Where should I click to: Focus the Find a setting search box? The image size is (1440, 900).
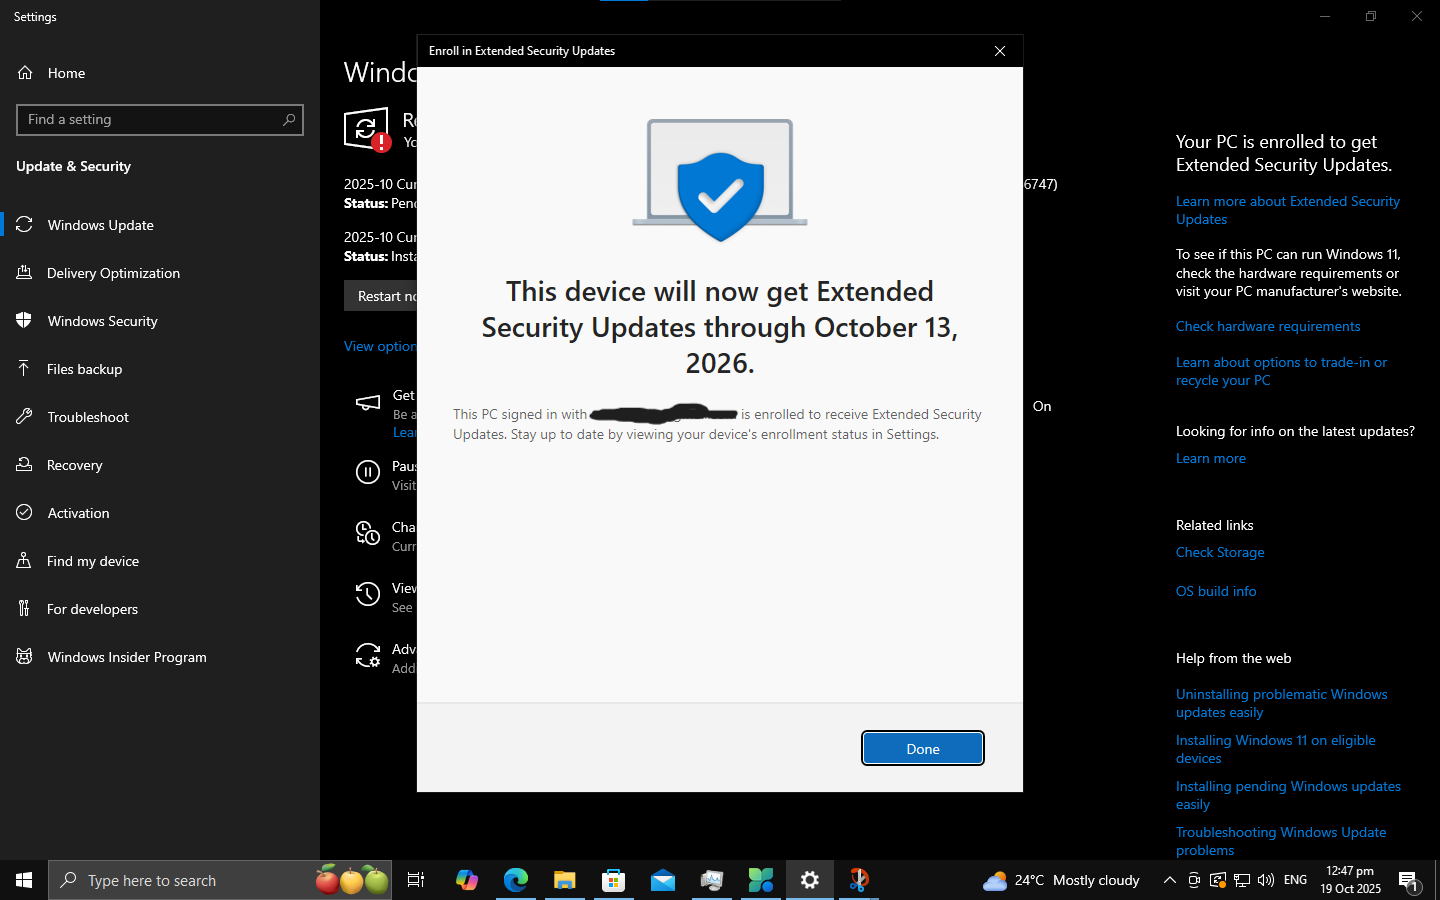coord(160,120)
